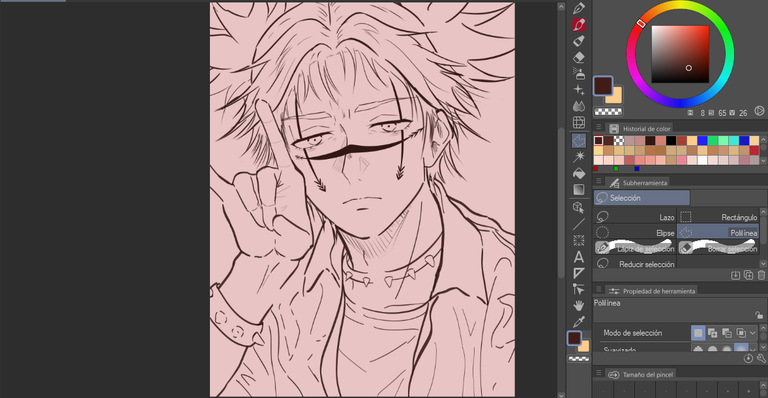Choose the Lazo sub tool
The width and height of the screenshot is (768, 398).
[635, 217]
